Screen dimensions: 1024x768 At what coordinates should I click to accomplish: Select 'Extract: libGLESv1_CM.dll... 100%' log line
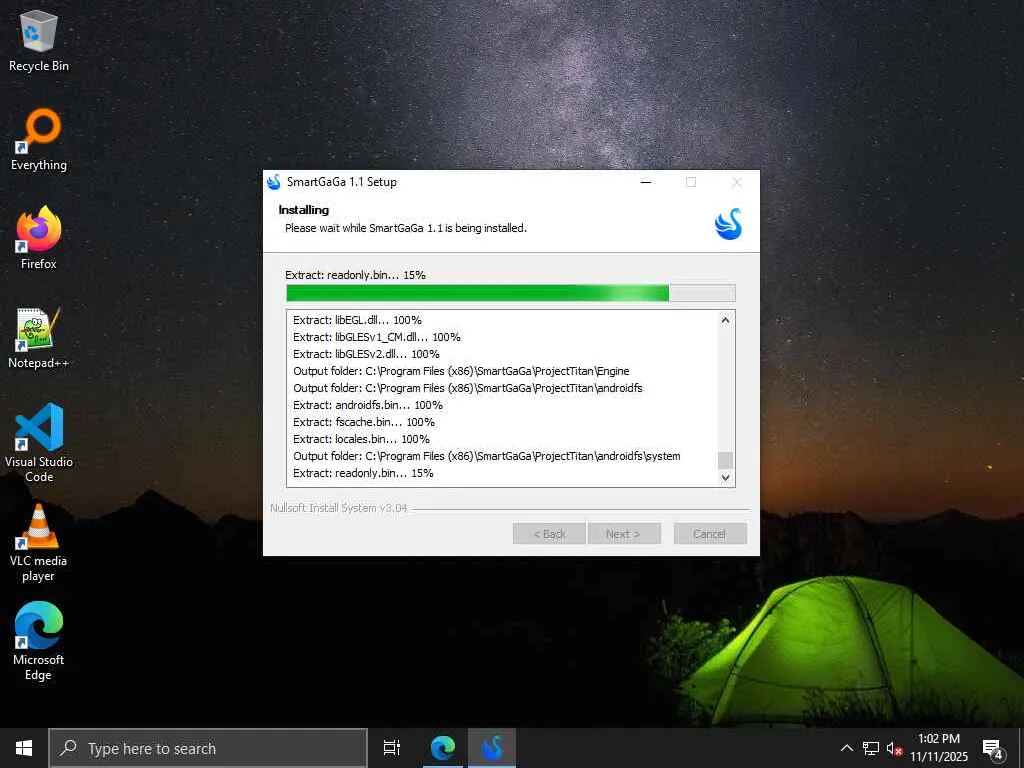tap(377, 337)
